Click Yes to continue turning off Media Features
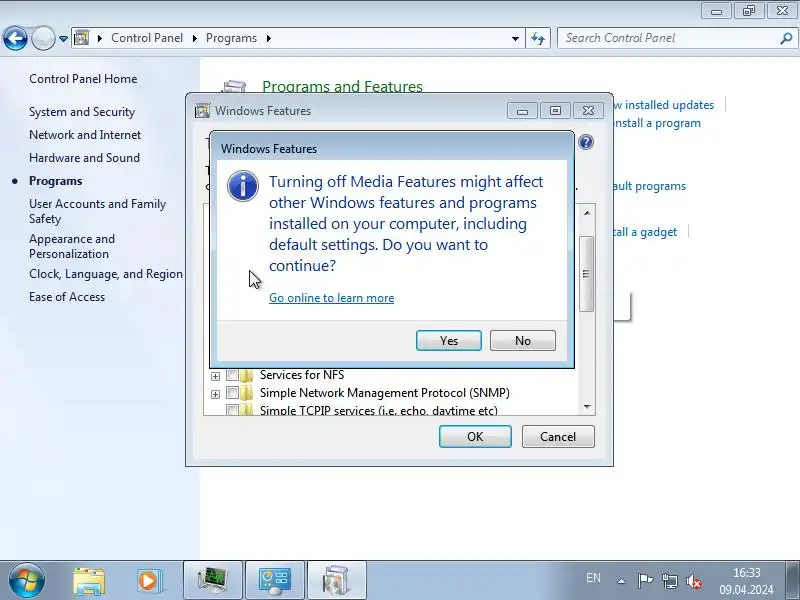Screen dimensions: 800x600 [x=448, y=340]
